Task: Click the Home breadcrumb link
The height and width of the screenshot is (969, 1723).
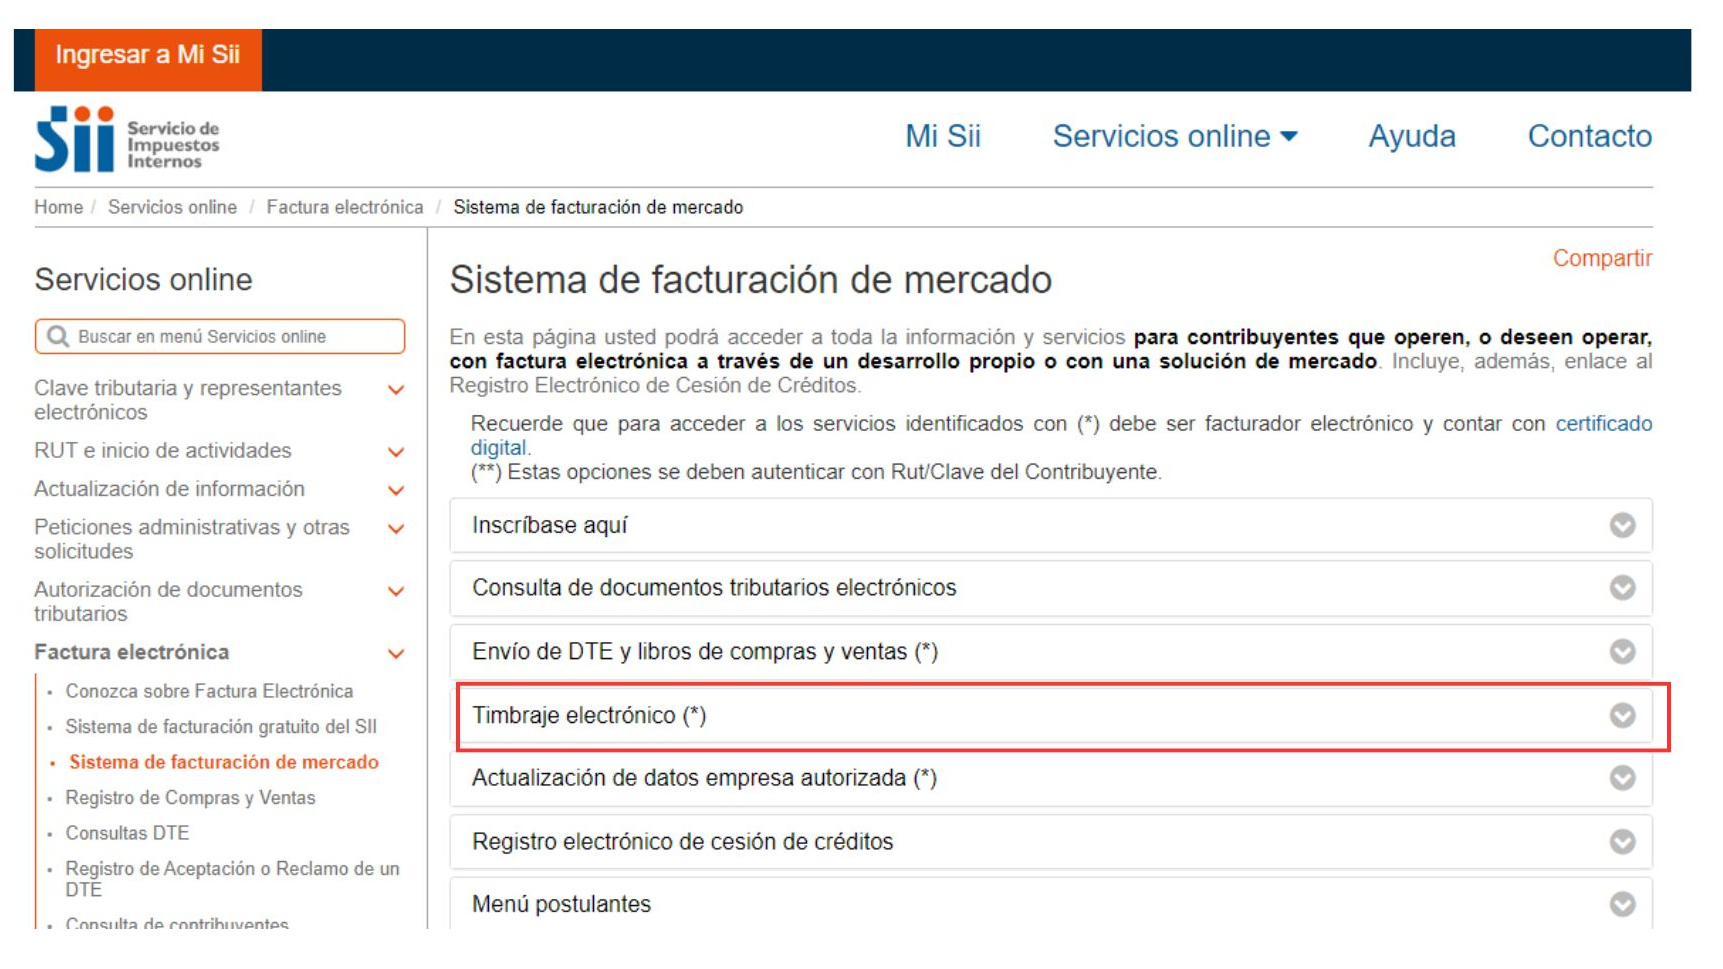Action: pyautogui.click(x=58, y=207)
